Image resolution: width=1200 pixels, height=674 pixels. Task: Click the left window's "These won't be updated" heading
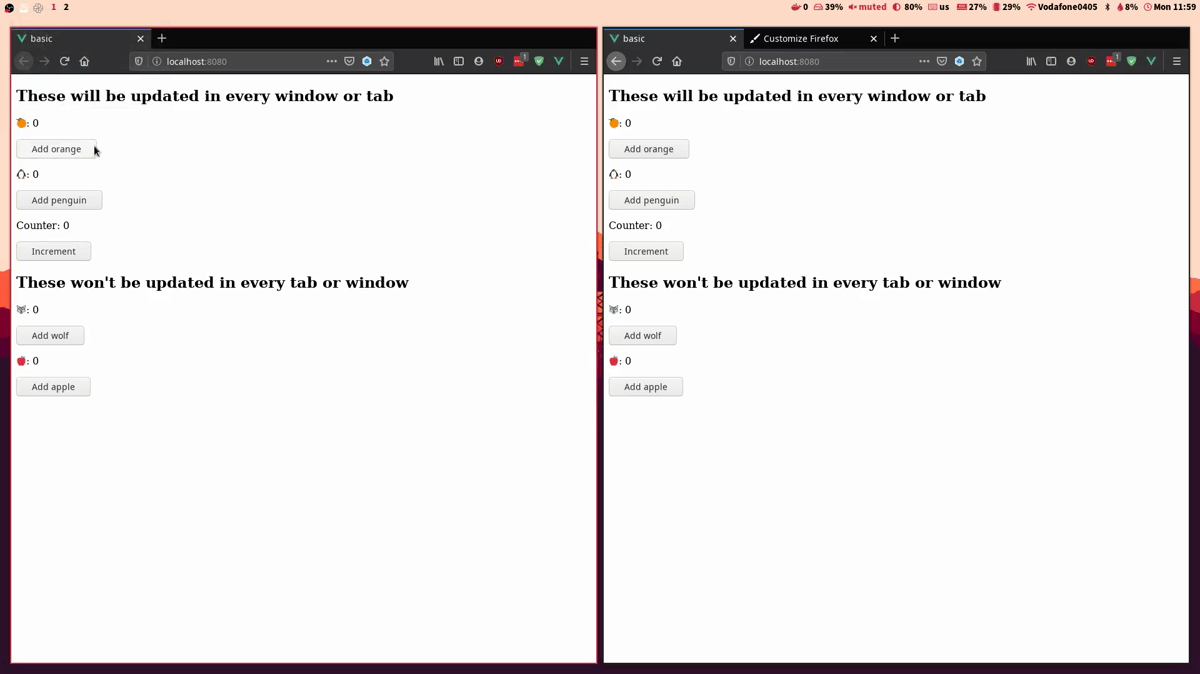click(x=212, y=283)
